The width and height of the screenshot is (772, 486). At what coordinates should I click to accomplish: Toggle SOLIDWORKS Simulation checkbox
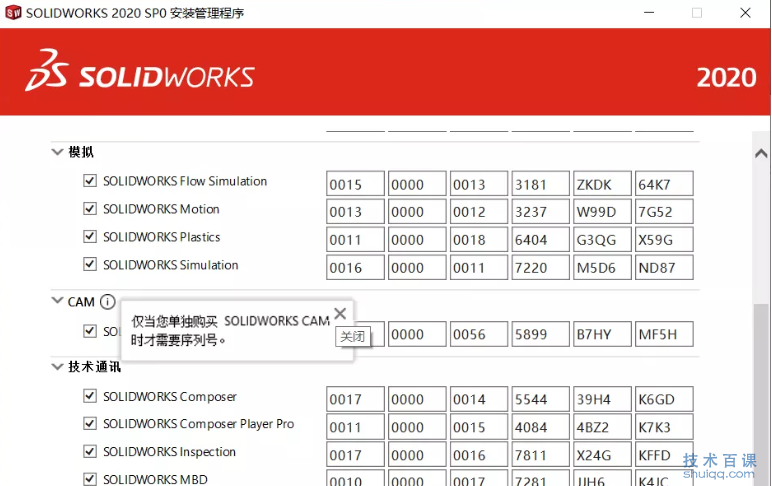pyautogui.click(x=90, y=264)
